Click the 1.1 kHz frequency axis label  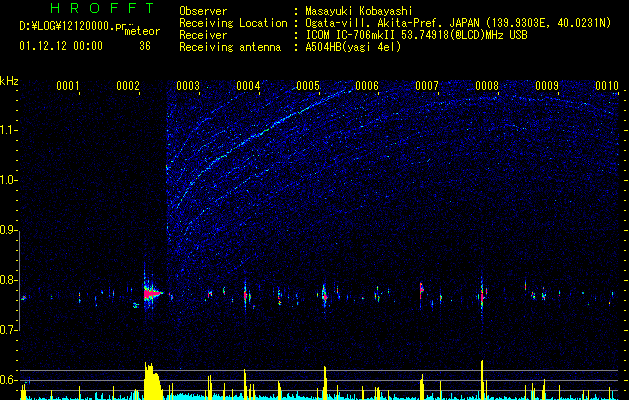[x=8, y=130]
